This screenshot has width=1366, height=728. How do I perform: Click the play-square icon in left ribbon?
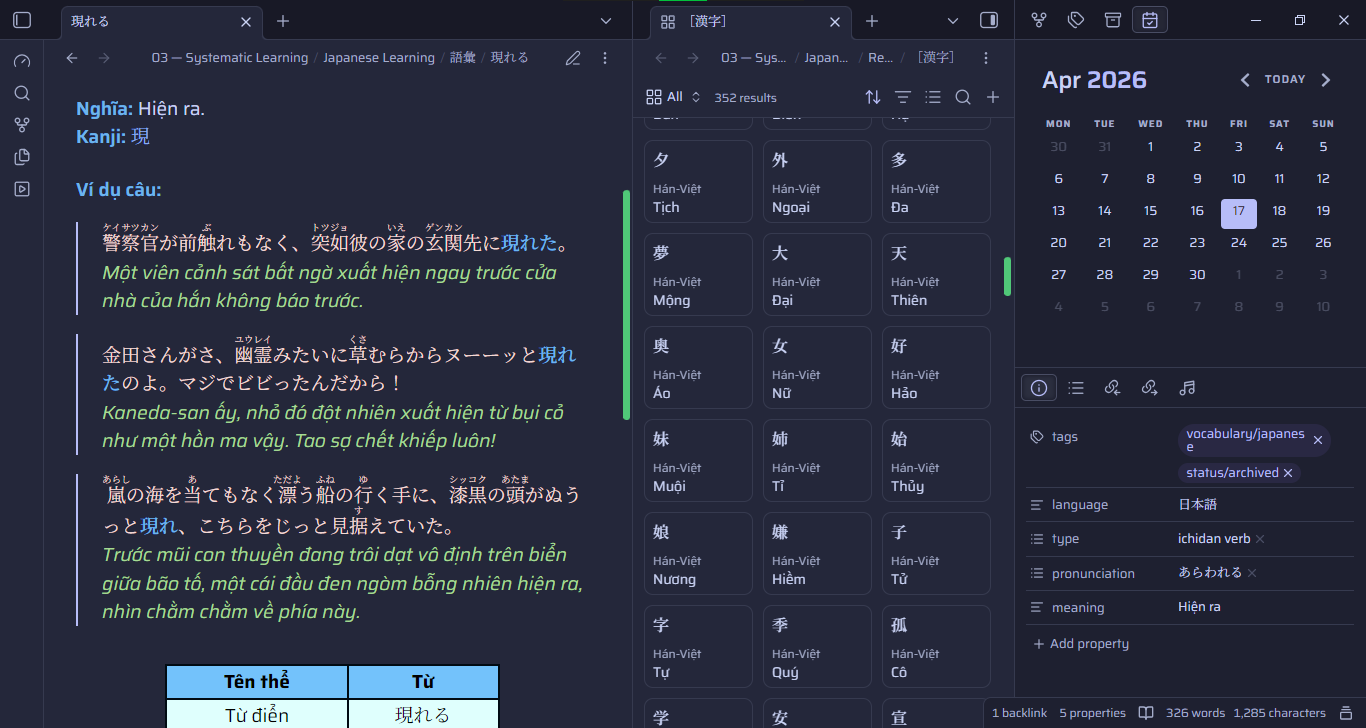pos(22,189)
